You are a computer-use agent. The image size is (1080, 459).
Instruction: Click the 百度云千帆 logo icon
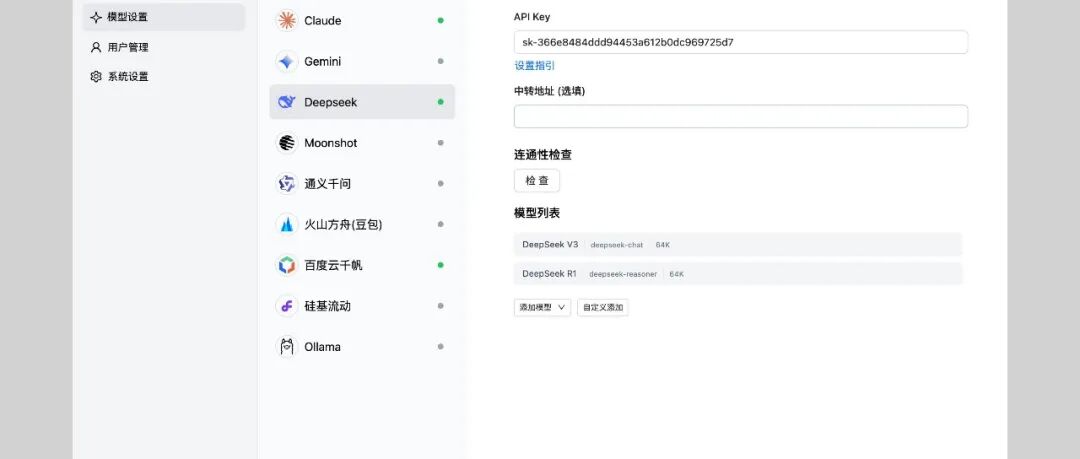[x=286, y=265]
